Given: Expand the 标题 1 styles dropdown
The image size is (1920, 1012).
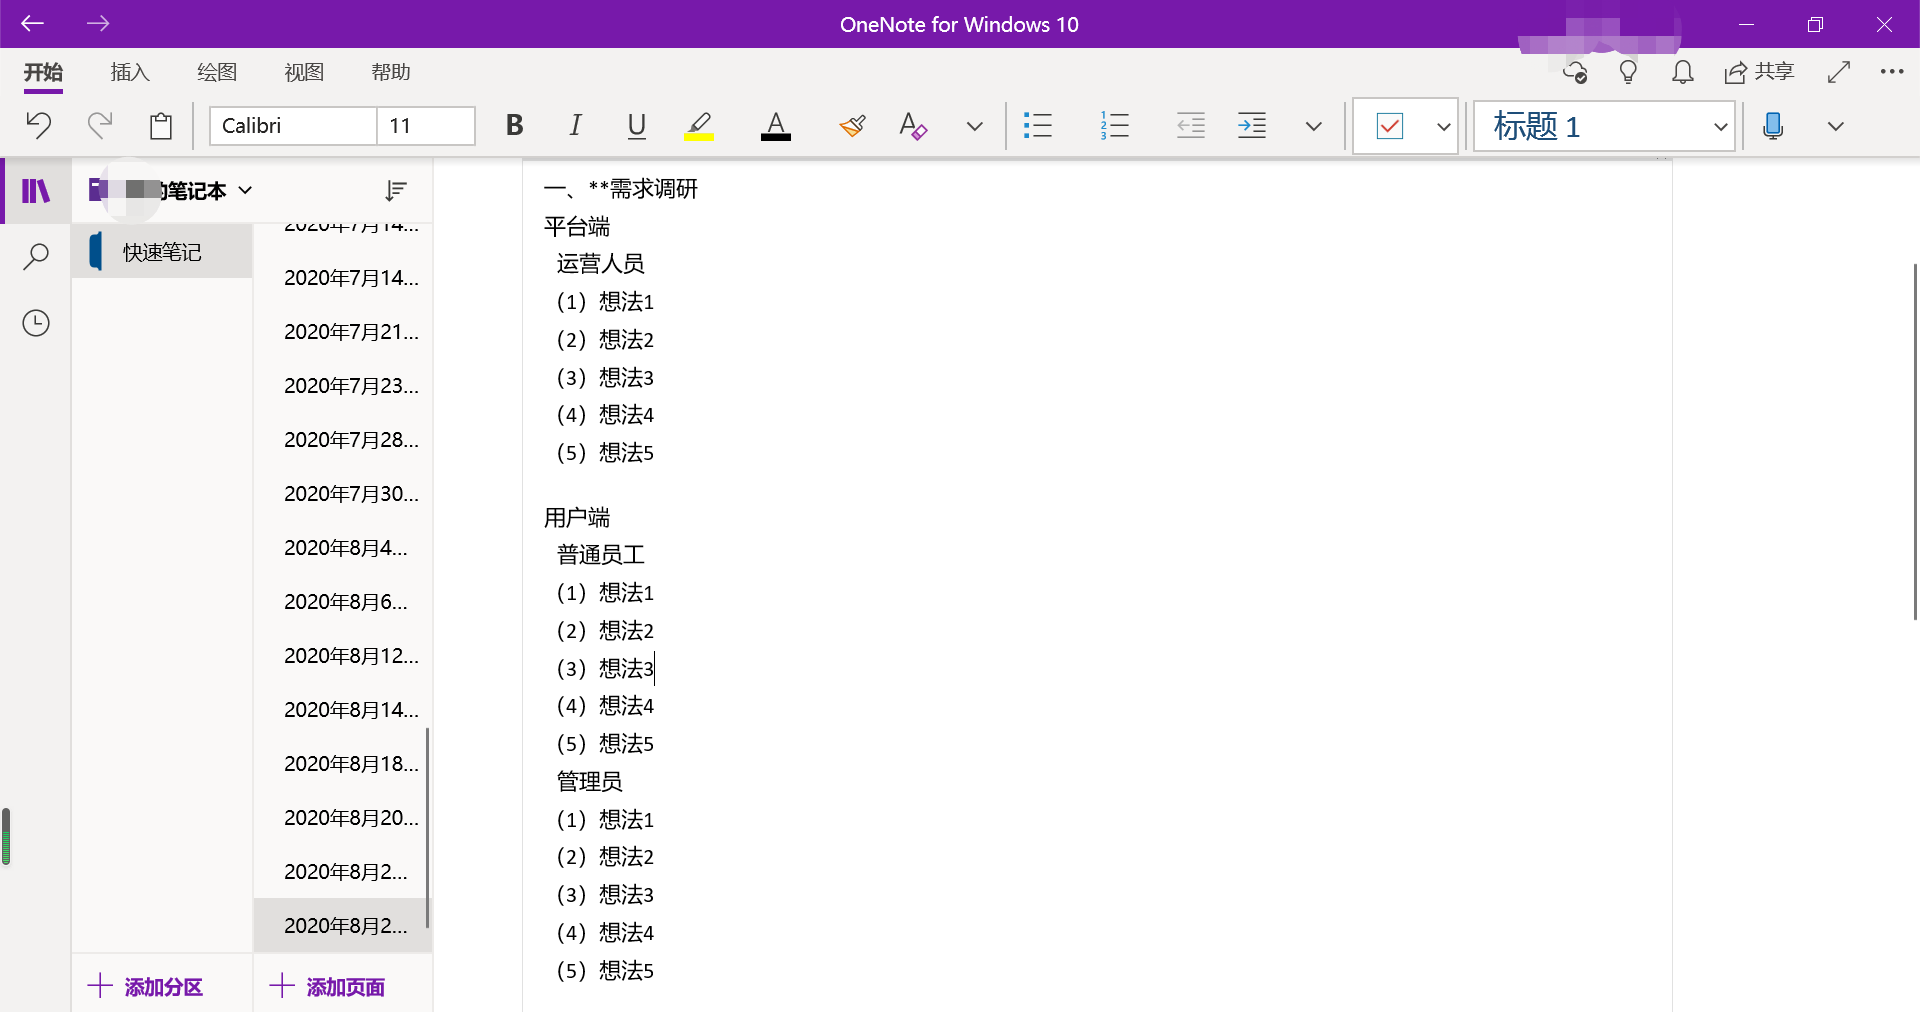Looking at the screenshot, I should pos(1720,127).
